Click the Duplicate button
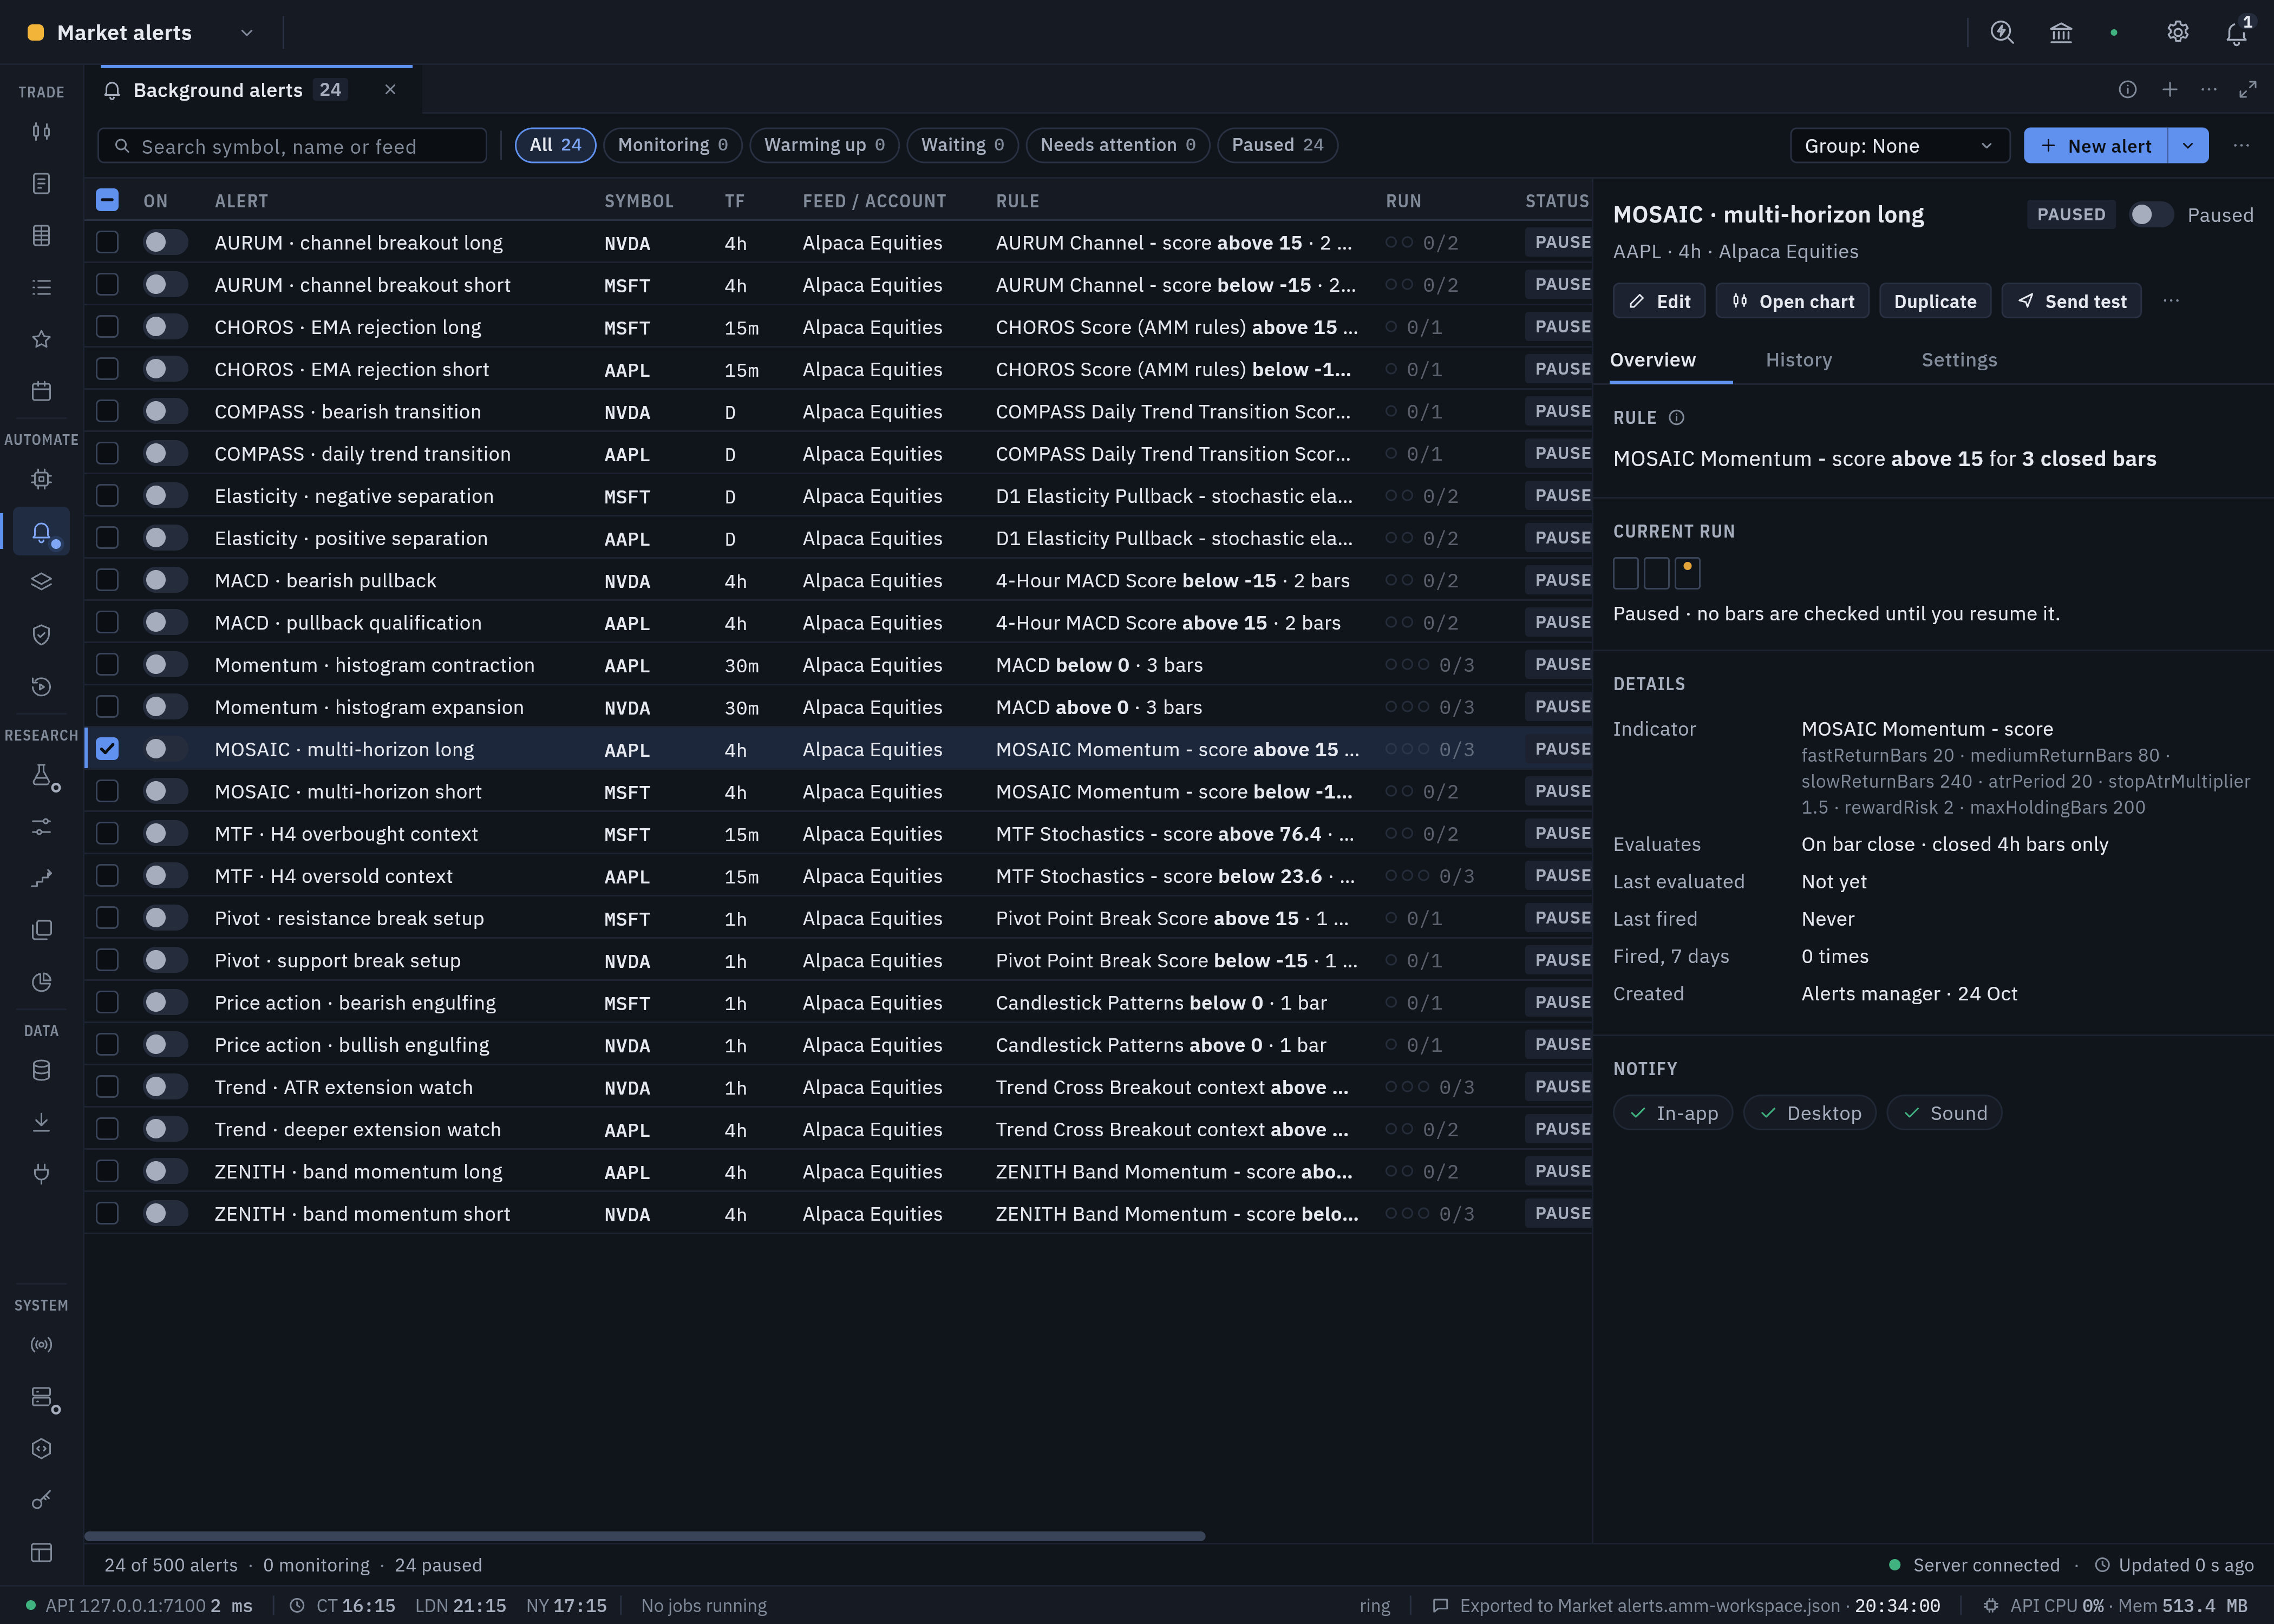Image resolution: width=2274 pixels, height=1624 pixels. [1935, 301]
